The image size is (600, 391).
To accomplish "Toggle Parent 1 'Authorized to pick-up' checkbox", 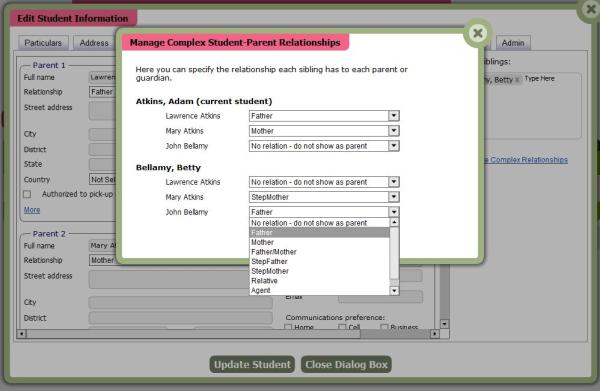I will [x=27, y=194].
